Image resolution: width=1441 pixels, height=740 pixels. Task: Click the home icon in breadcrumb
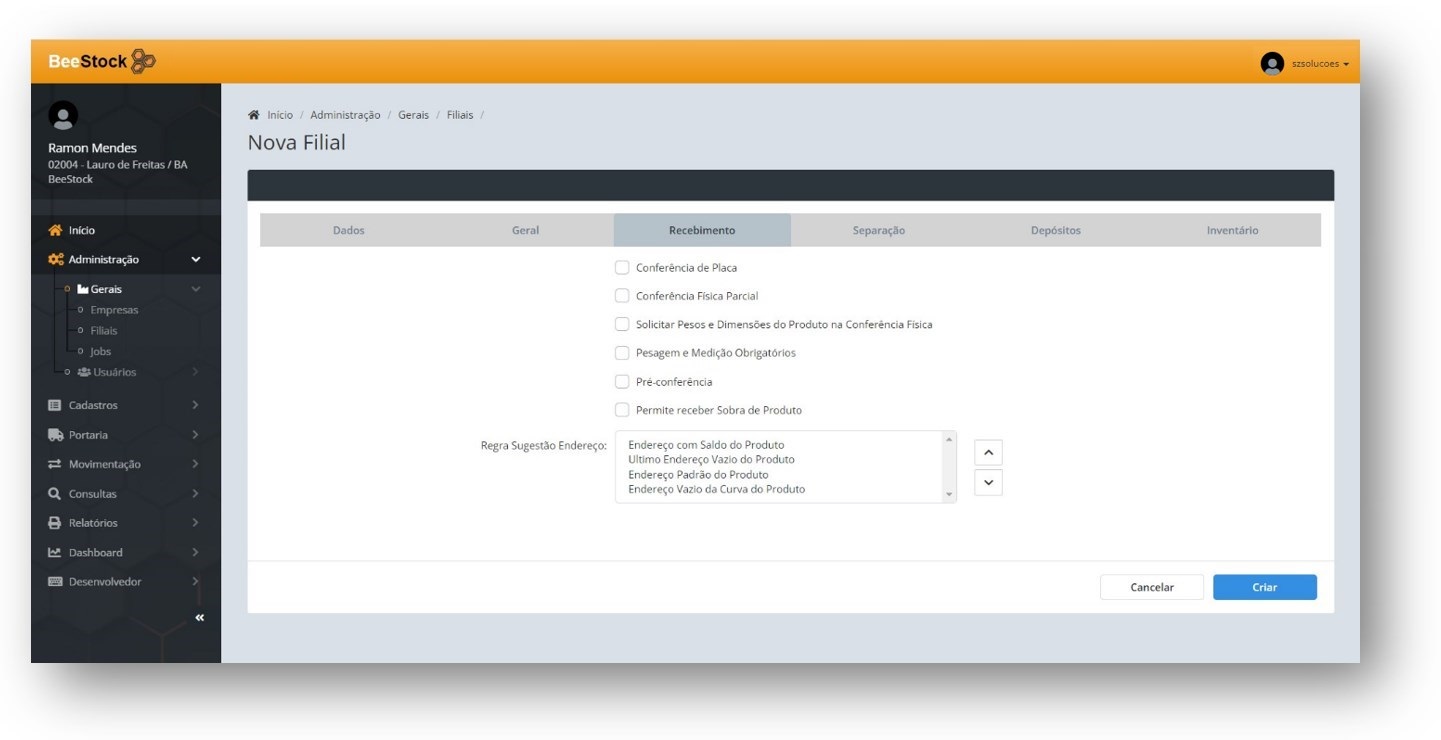254,115
